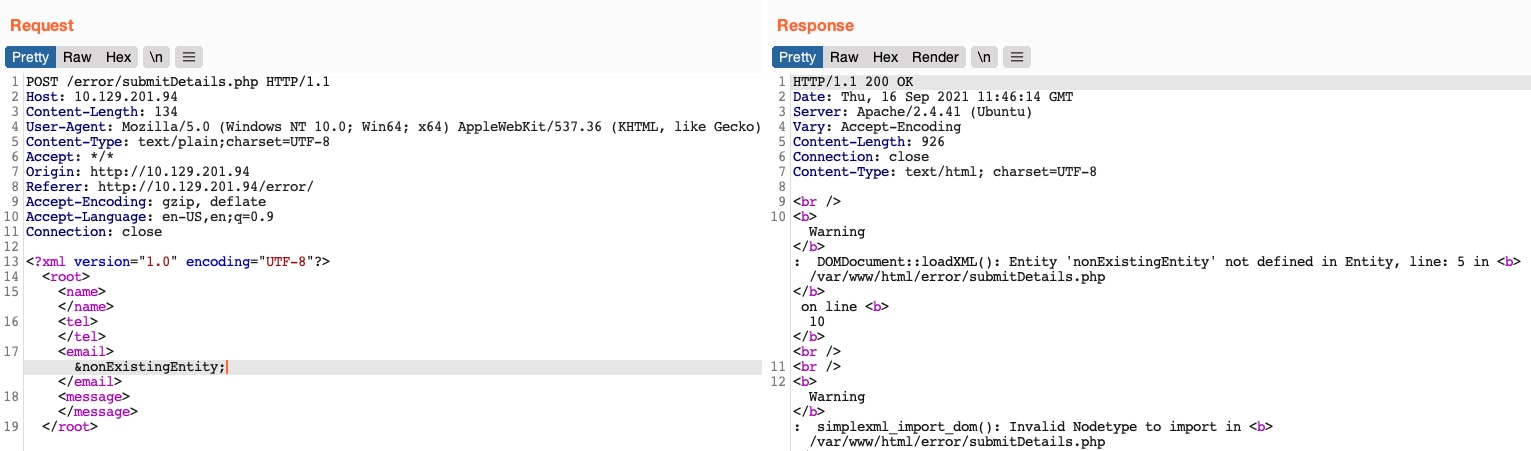Open the Response editor hamburger menu
This screenshot has height=451, width=1531.
(x=1016, y=57)
